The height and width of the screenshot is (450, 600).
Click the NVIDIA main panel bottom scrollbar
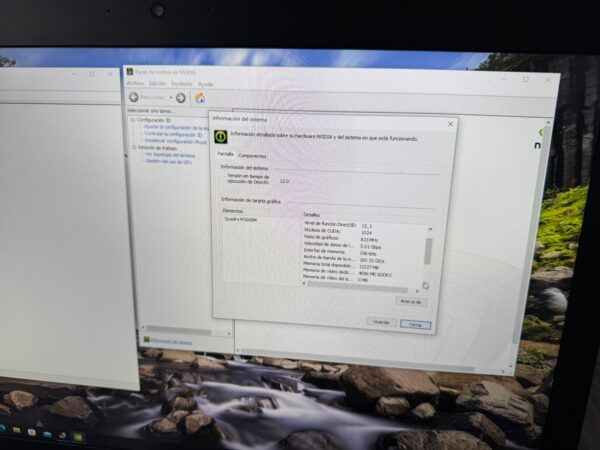click(358, 361)
